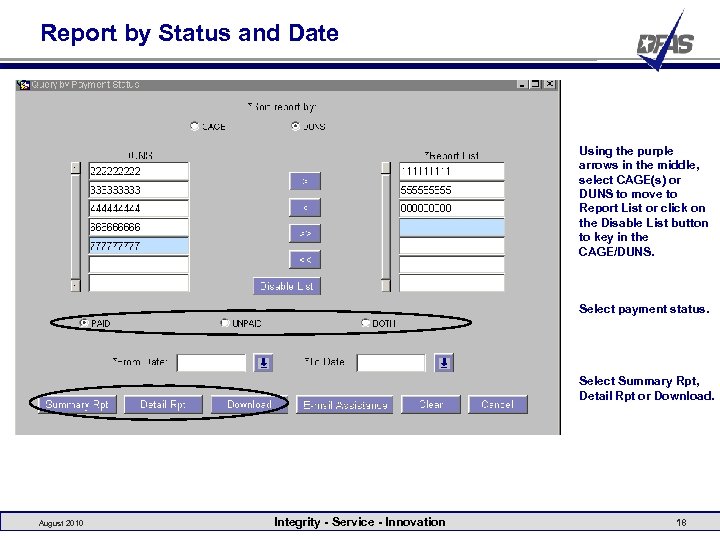Viewport: 720px width, 540px height.
Task: Click the Query by Payment Status window icon
Action: pyautogui.click(x=24, y=84)
